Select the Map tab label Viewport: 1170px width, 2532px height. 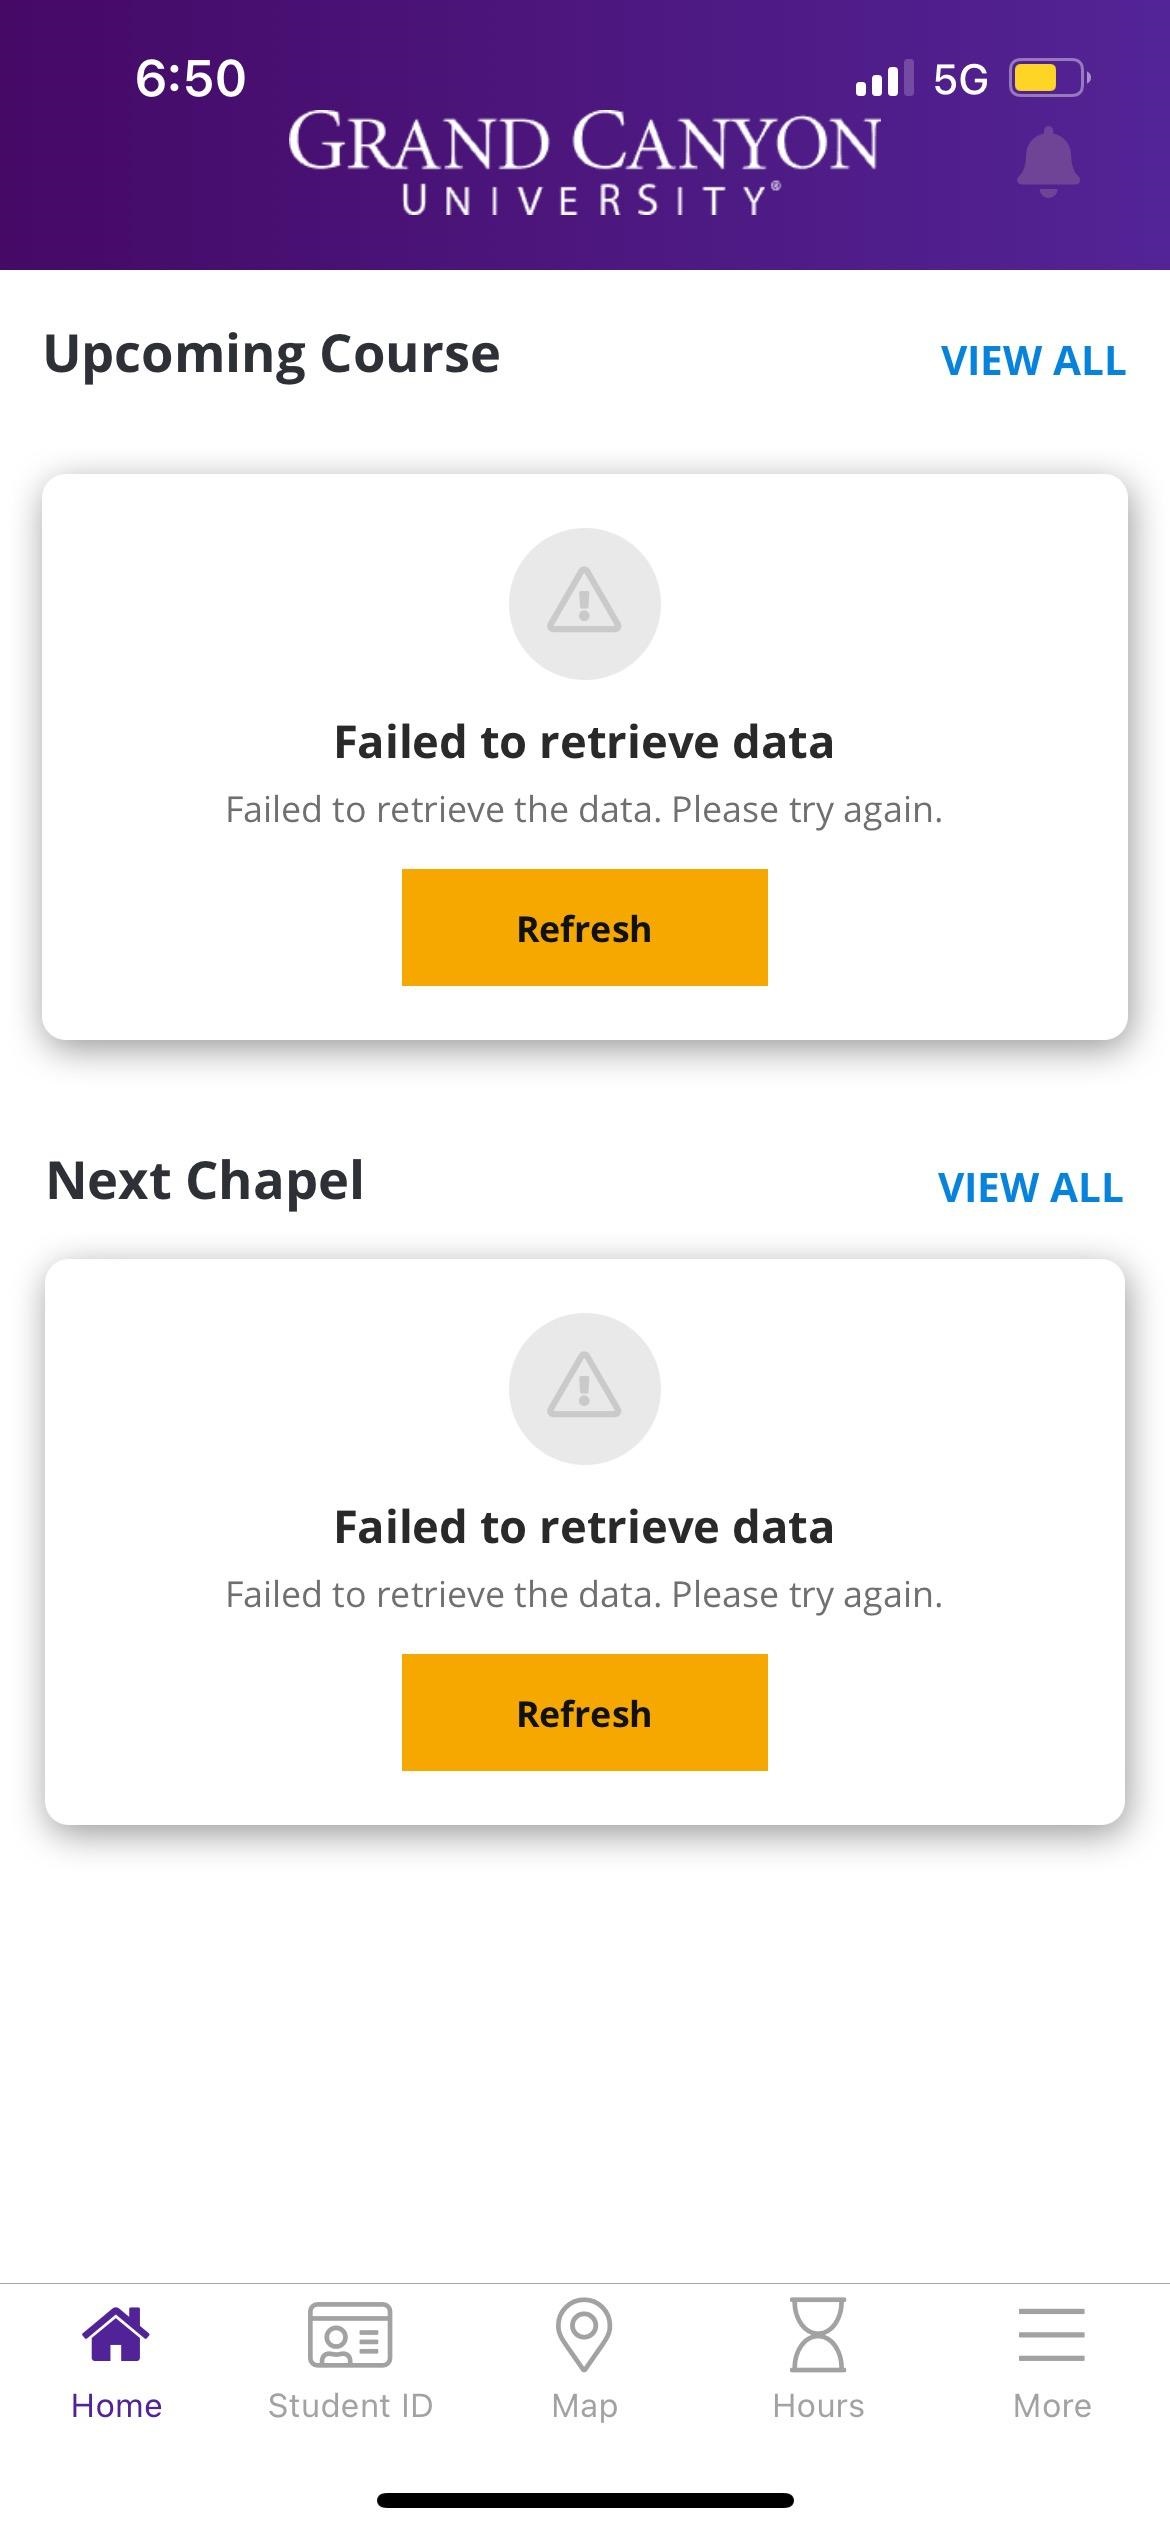pyautogui.click(x=584, y=2406)
